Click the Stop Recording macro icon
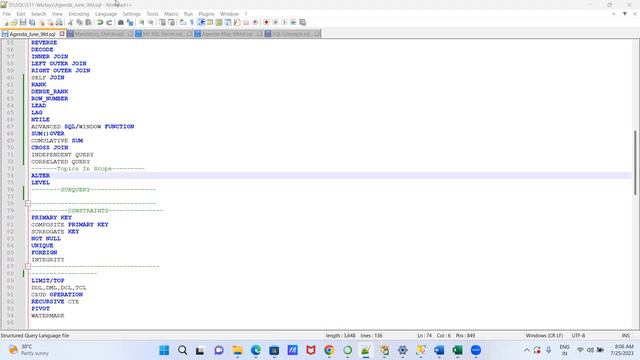The width and height of the screenshot is (640, 360). tap(276, 22)
